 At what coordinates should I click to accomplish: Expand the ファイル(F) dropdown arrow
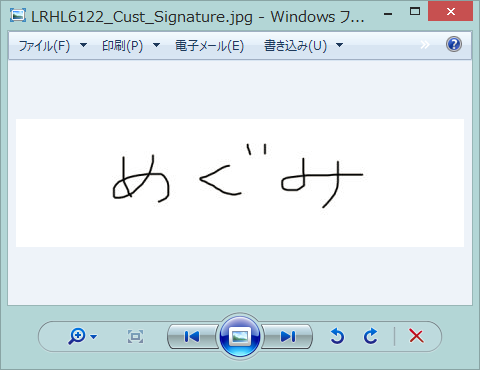pyautogui.click(x=84, y=45)
